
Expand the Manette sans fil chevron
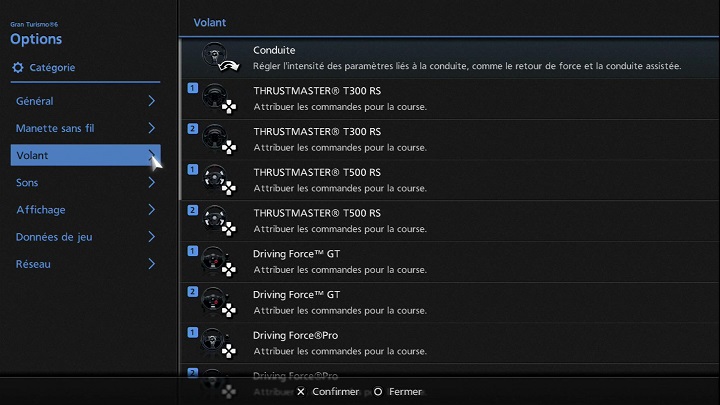[151, 128]
